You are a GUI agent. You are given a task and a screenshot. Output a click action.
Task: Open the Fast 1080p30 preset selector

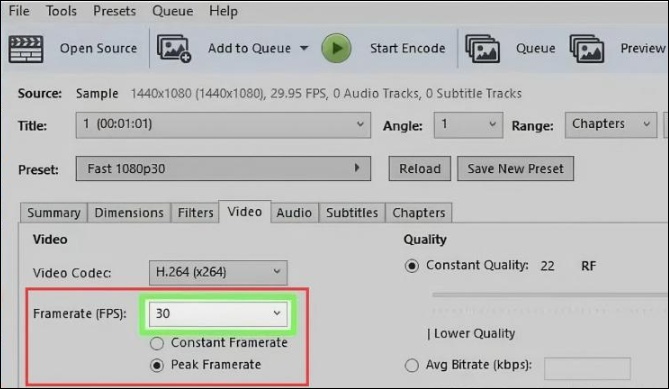coord(223,168)
